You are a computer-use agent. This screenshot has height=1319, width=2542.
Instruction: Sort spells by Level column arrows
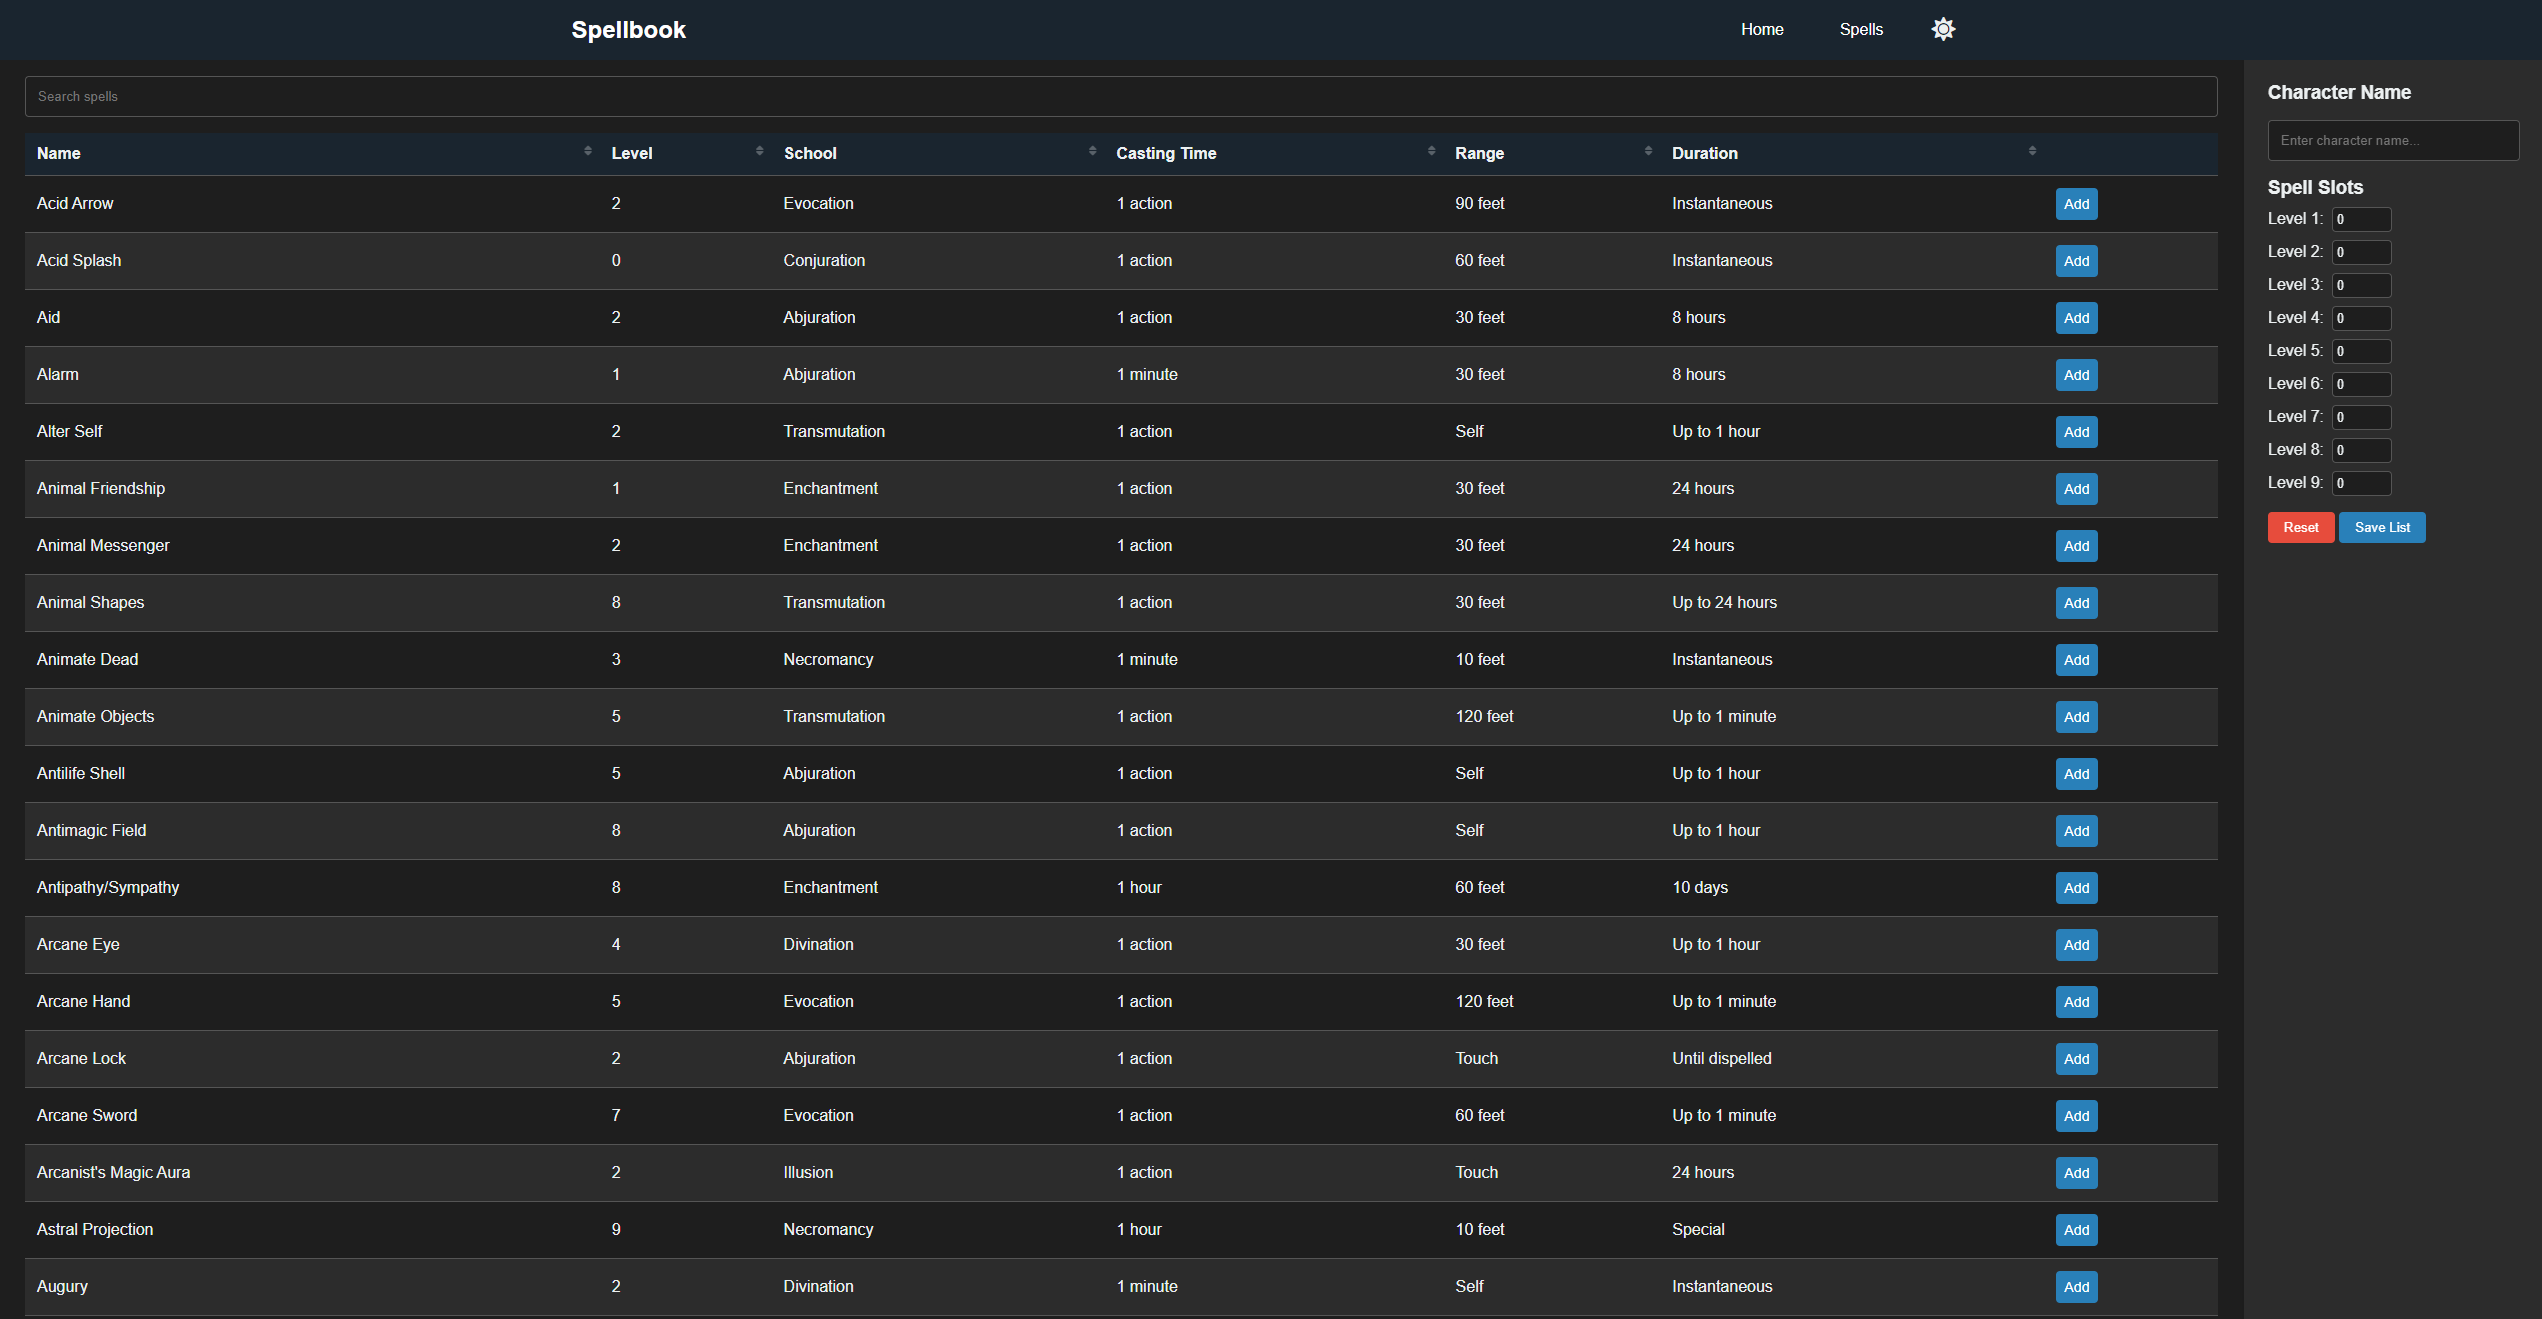[759, 151]
